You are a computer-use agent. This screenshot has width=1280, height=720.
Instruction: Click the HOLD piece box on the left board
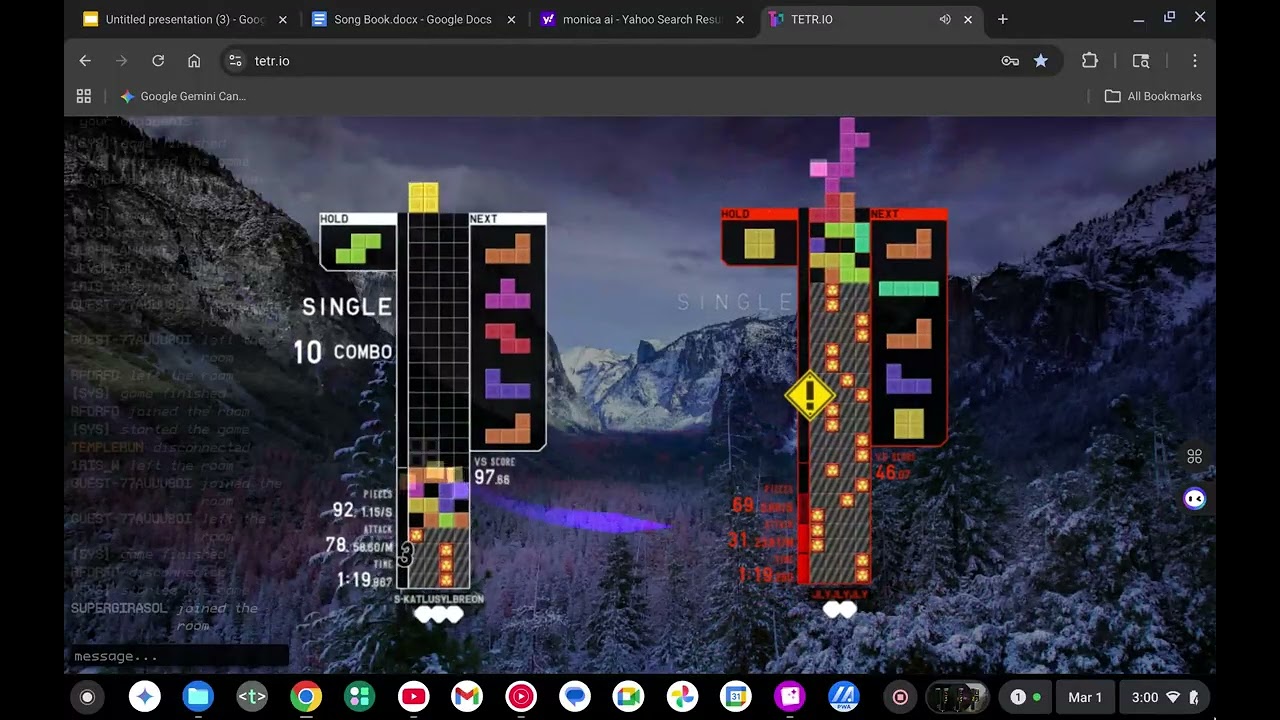[x=358, y=241]
